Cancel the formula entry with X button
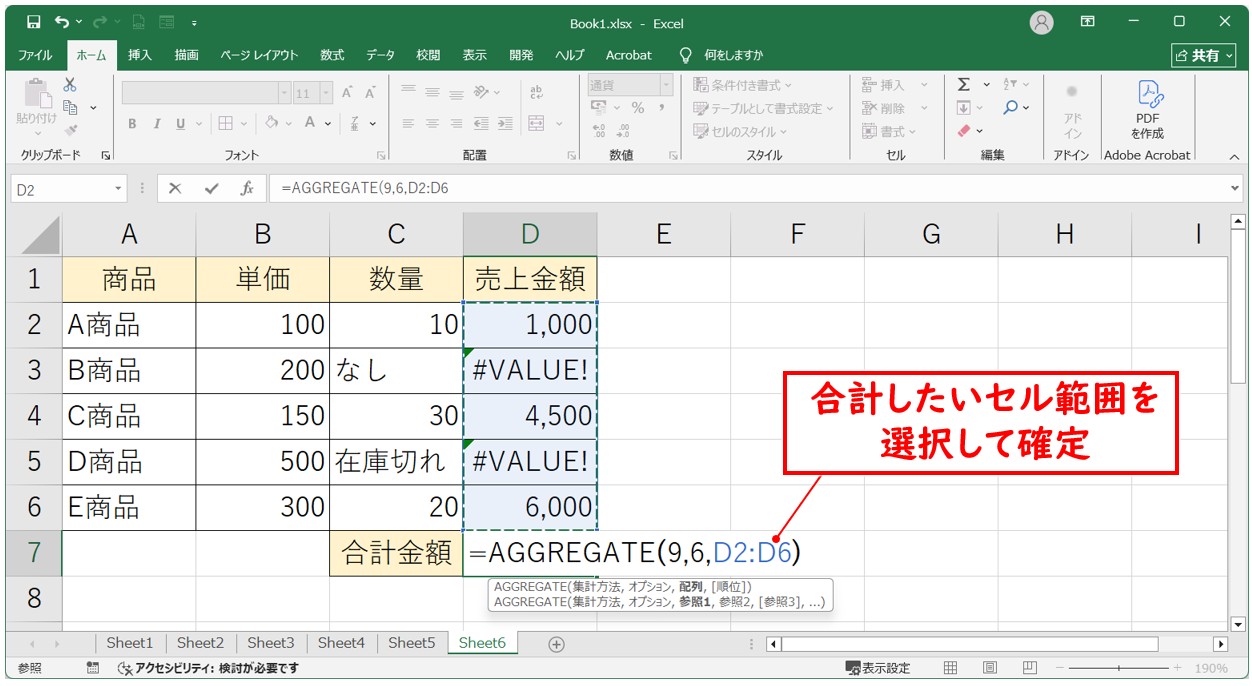This screenshot has width=1252, height=686. pos(175,188)
